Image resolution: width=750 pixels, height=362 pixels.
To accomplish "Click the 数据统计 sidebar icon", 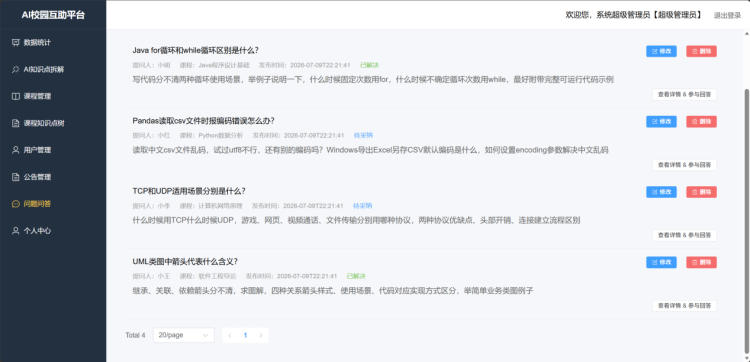I will pyautogui.click(x=15, y=43).
